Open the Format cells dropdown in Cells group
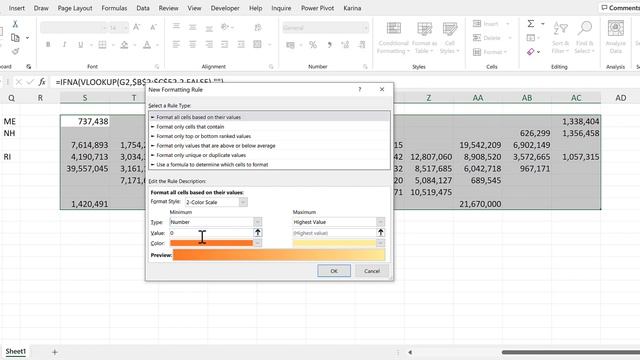 pos(490,52)
